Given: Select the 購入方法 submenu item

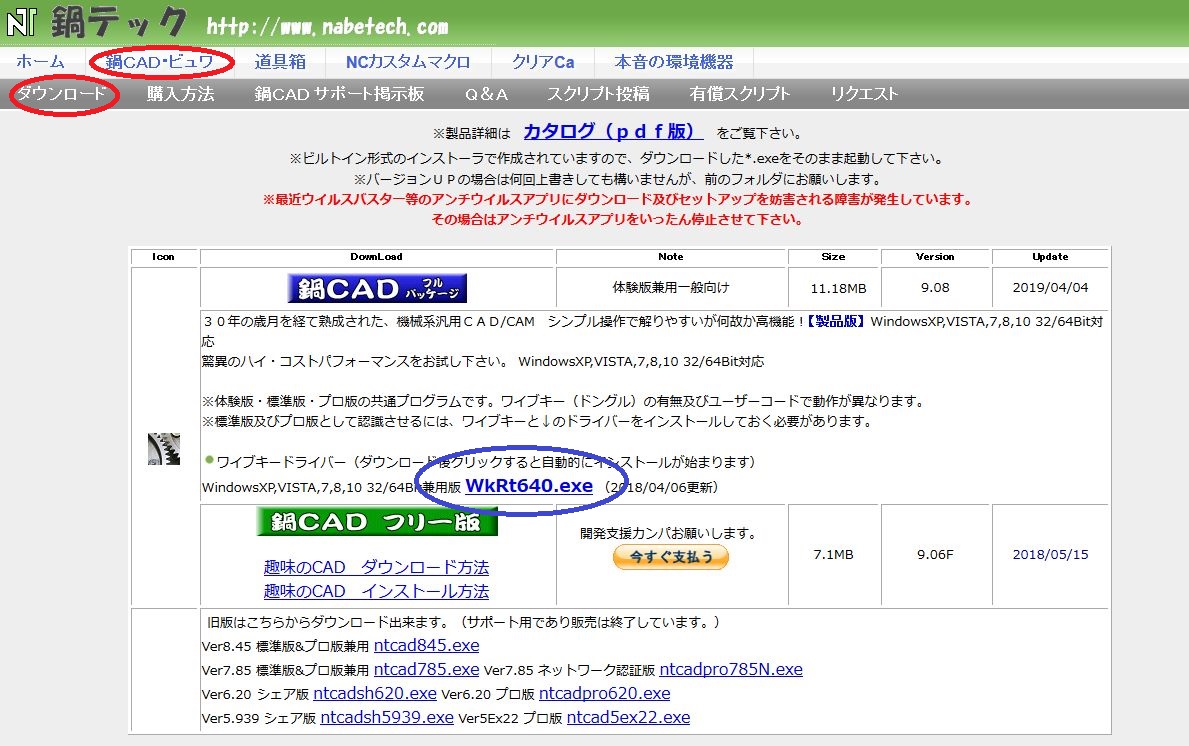Looking at the screenshot, I should tap(180, 94).
